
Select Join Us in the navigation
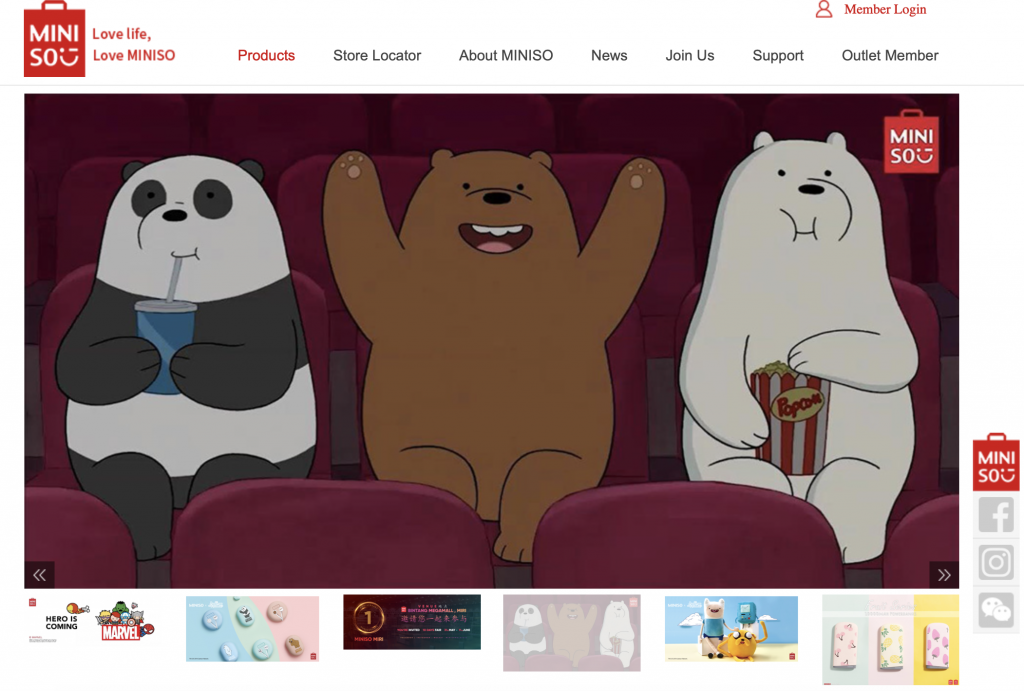click(690, 56)
